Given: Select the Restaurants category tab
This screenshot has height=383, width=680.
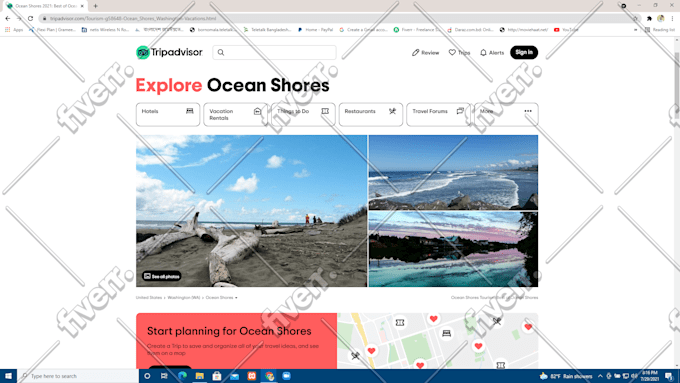Looking at the screenshot, I should tap(371, 115).
